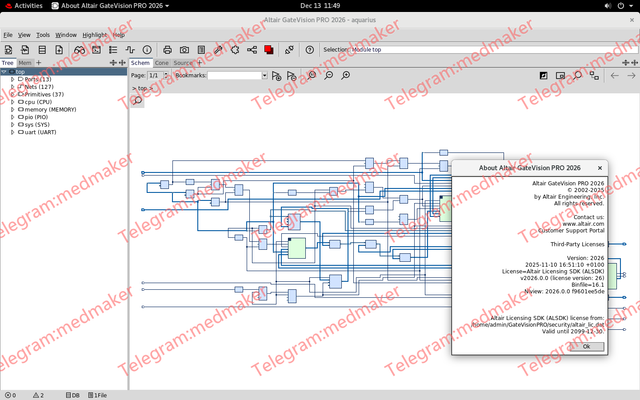Click the warning triangle count in status bar

38,395
